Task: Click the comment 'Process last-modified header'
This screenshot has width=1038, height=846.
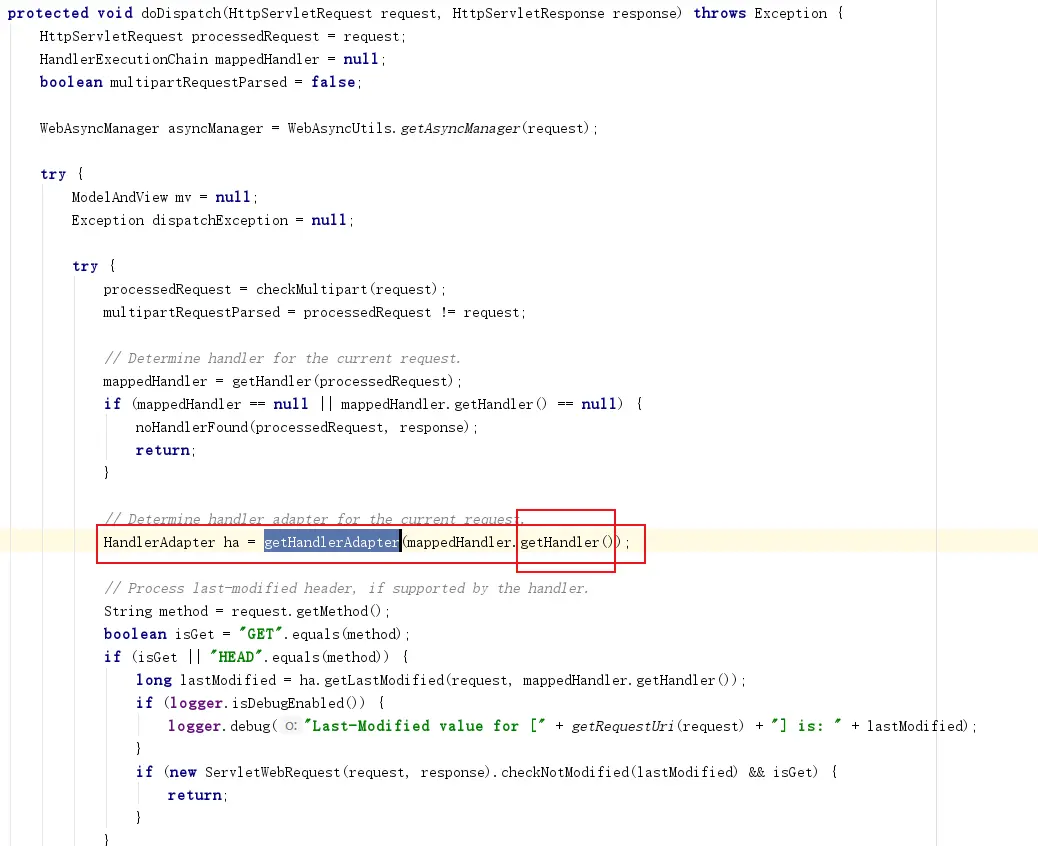Action: [x=347, y=588]
